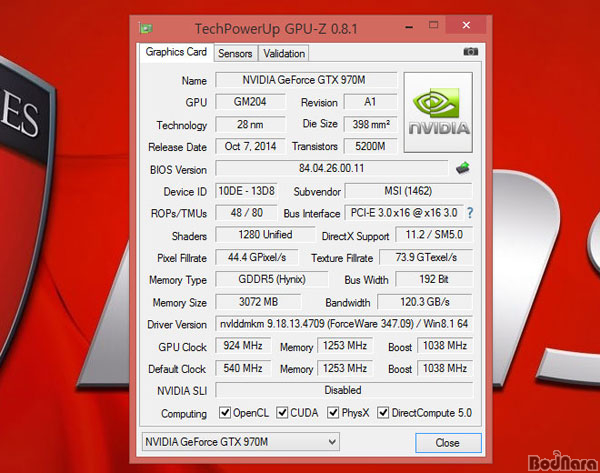
Task: Save BIOS using the chip arrow icon
Action: click(x=463, y=168)
